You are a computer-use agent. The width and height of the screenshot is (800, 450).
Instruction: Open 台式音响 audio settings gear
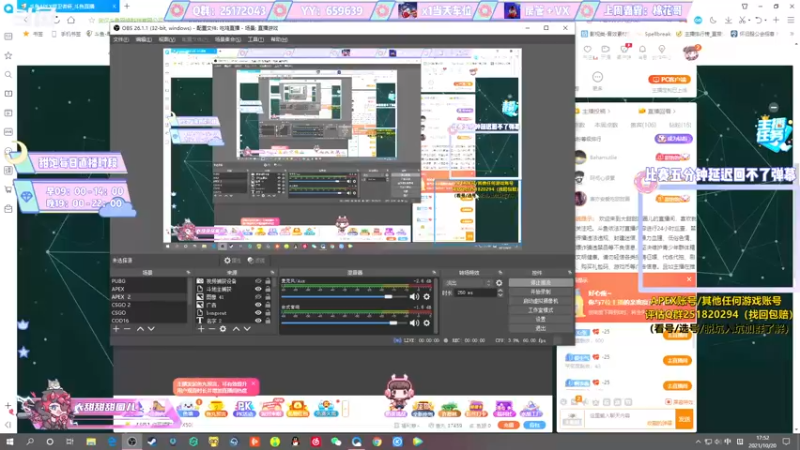[427, 322]
